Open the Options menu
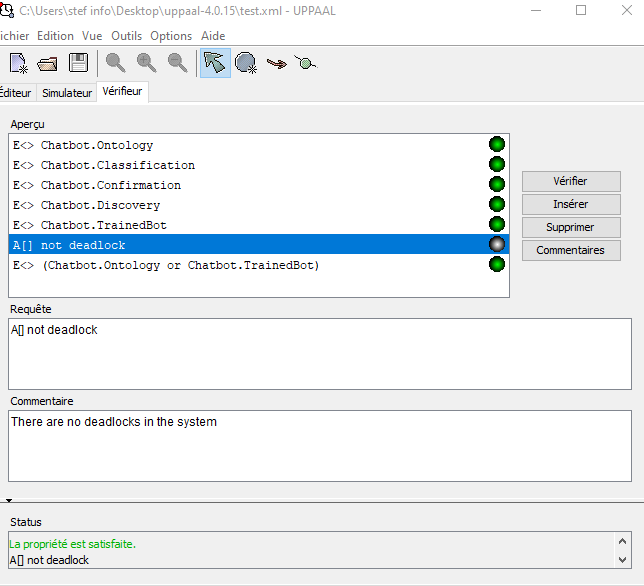Screen dimensions: 644x586 pyautogui.click(x=171, y=36)
